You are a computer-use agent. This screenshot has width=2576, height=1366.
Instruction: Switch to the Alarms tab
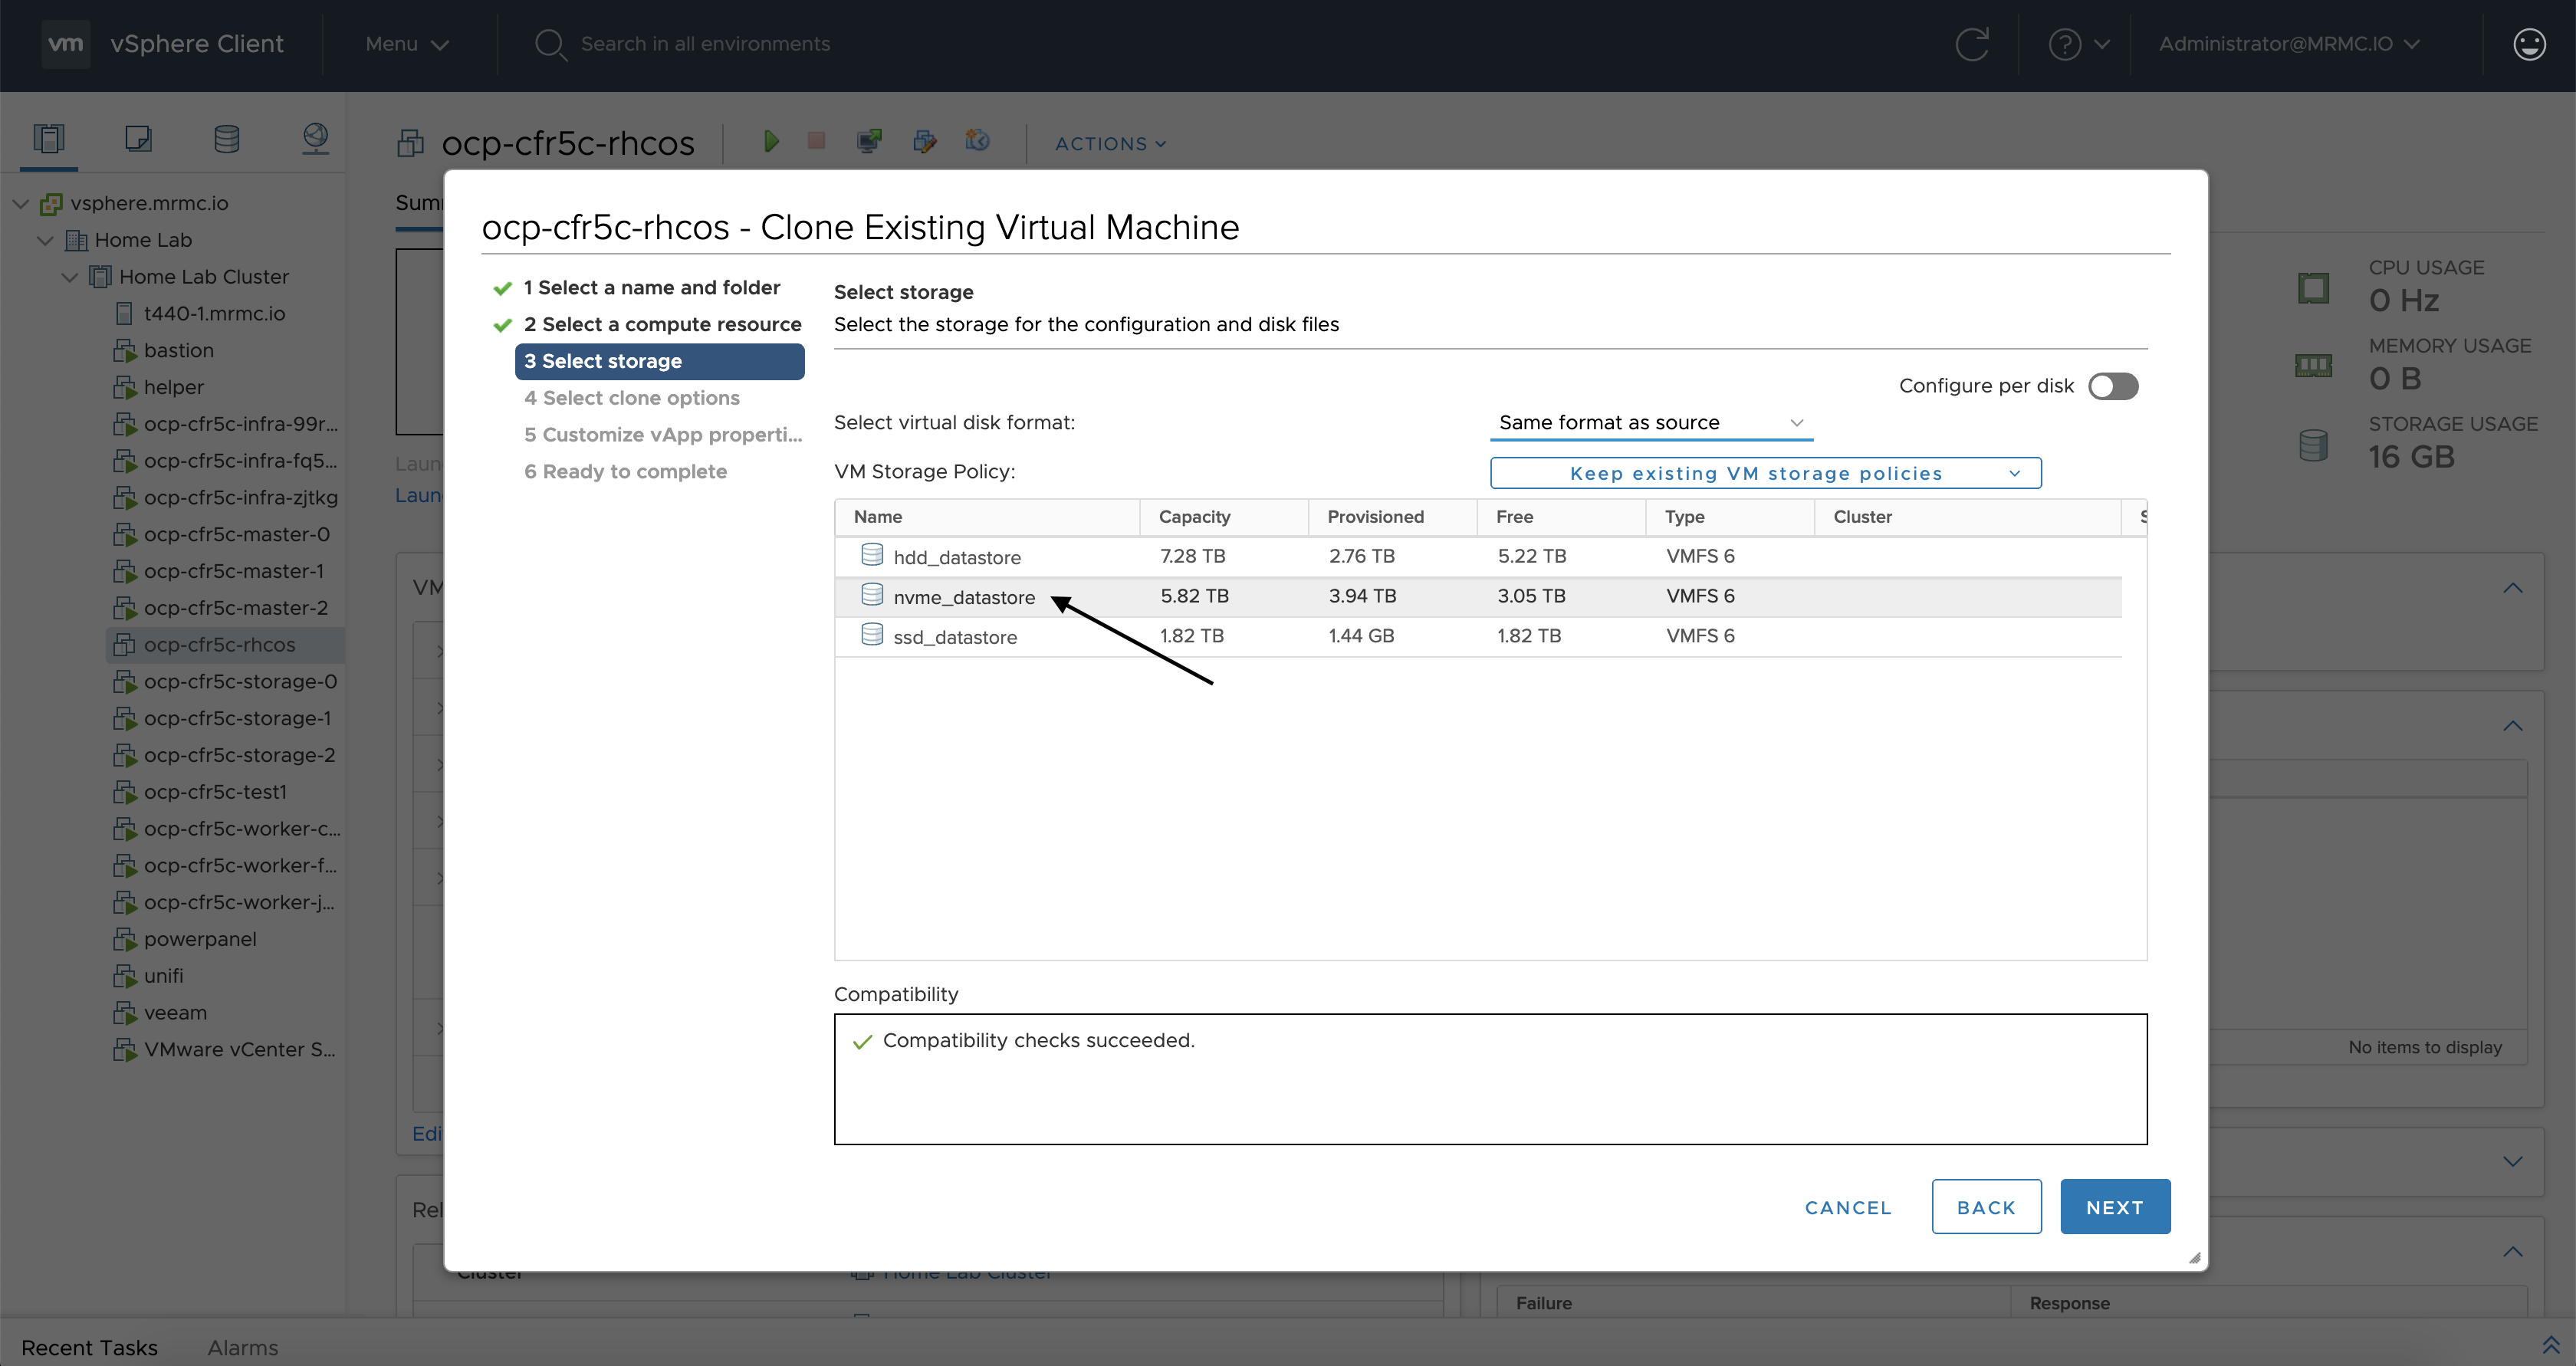(x=243, y=1347)
